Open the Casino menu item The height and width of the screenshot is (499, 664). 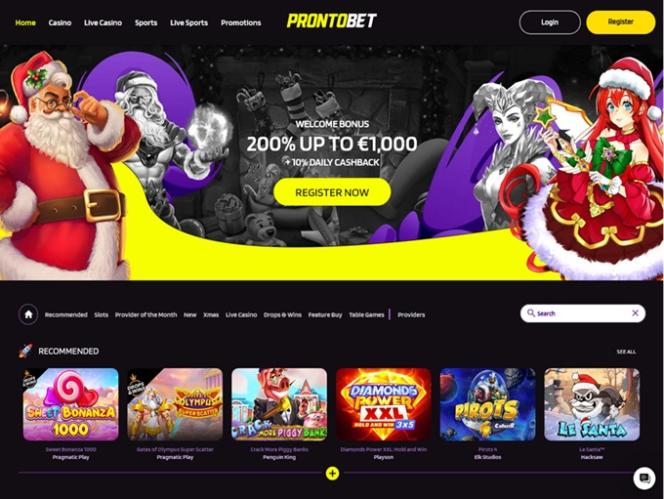pos(60,22)
